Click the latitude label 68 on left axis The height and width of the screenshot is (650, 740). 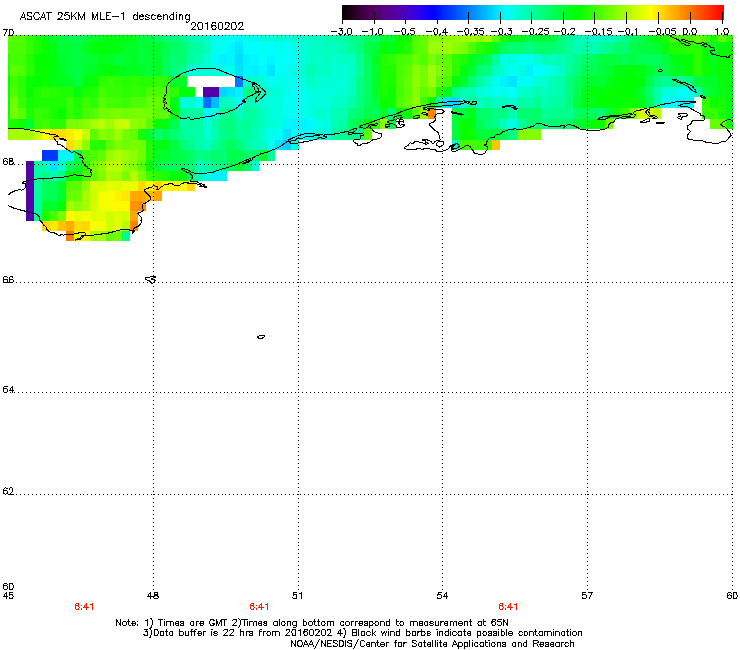coord(8,162)
